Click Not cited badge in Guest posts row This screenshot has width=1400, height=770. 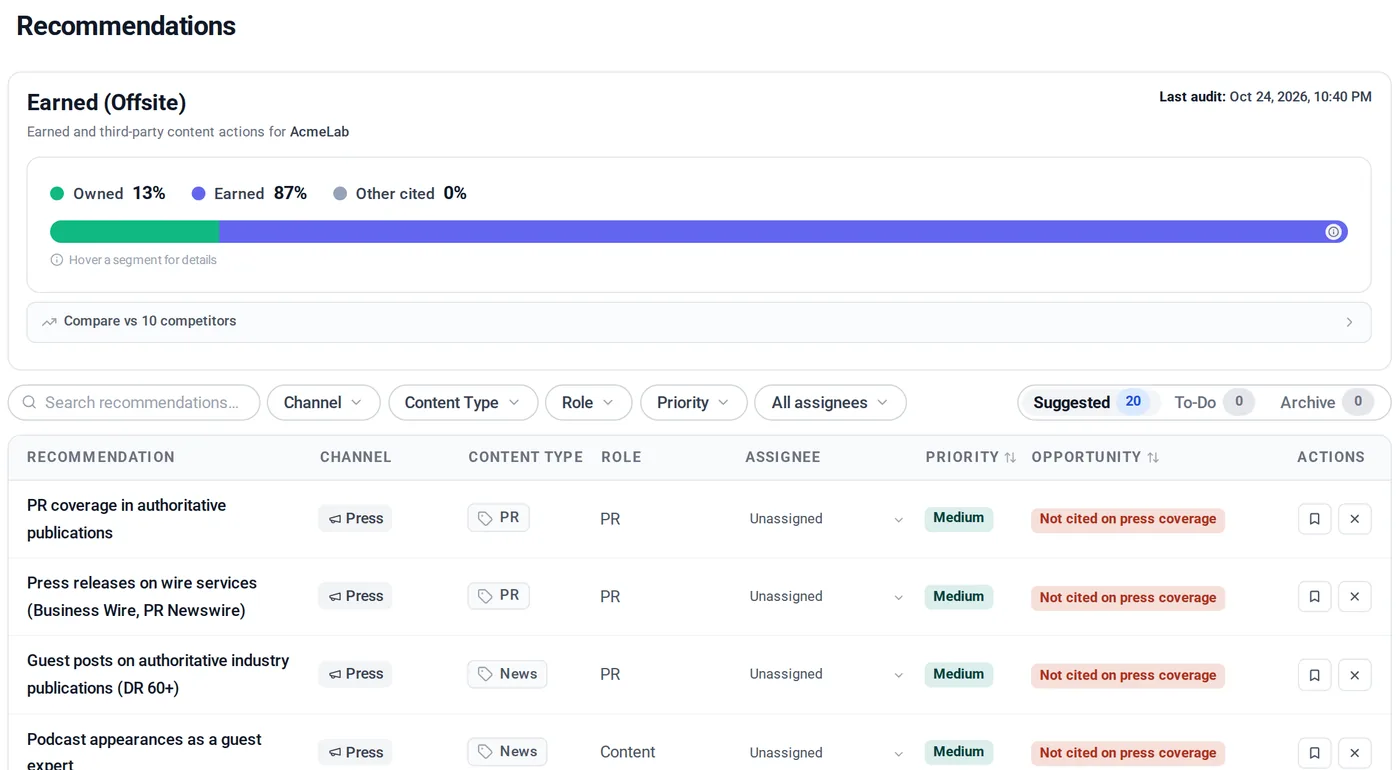click(x=1128, y=675)
